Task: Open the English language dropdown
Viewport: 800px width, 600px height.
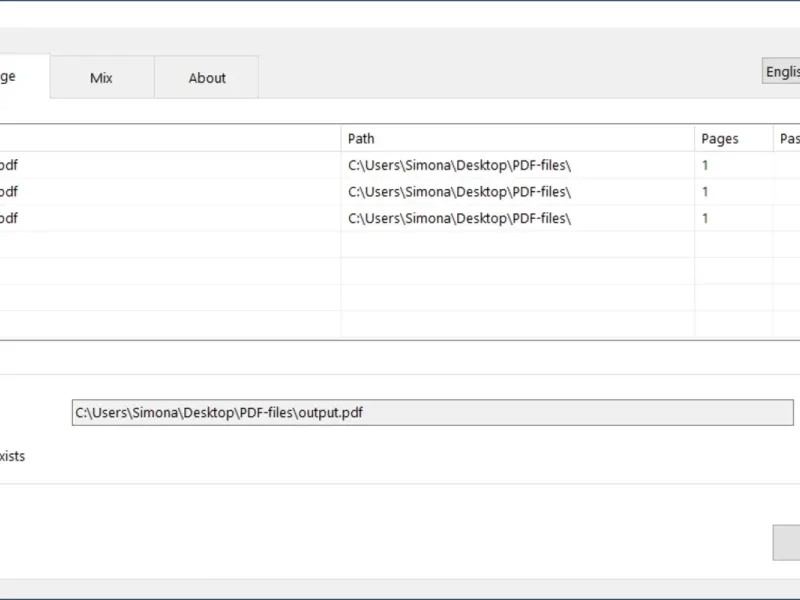Action: click(x=782, y=72)
